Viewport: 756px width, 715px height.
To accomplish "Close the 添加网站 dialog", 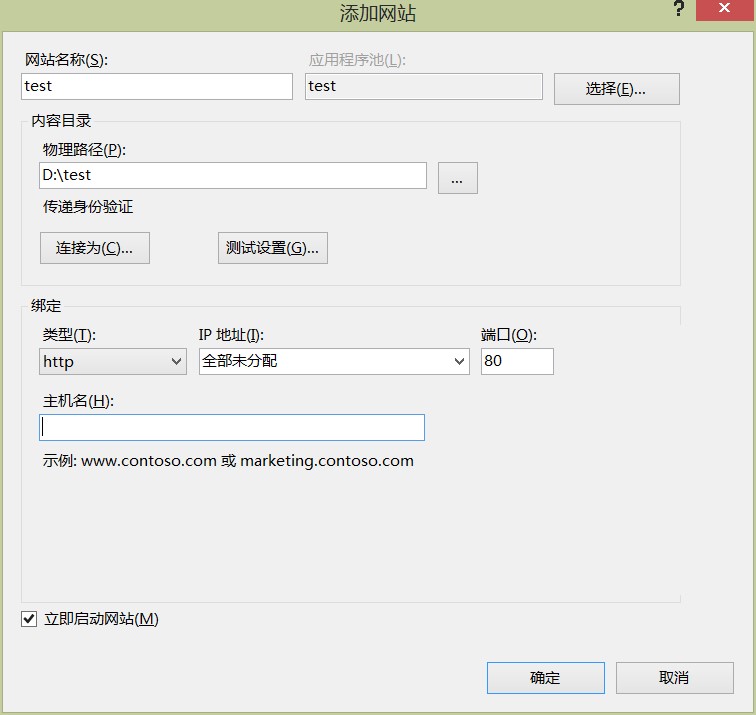I will (725, 10).
